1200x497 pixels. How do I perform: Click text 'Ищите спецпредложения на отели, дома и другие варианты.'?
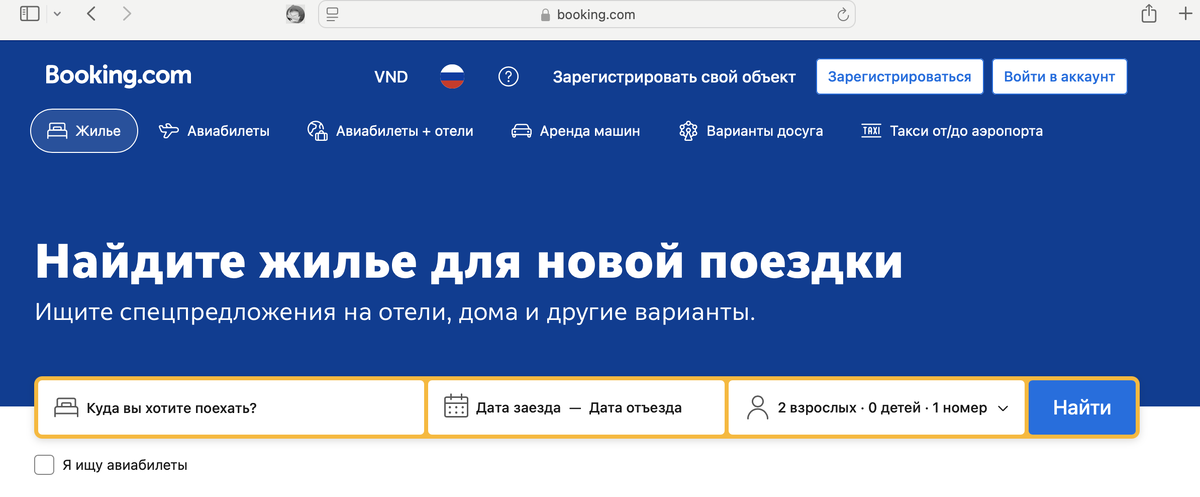395,312
